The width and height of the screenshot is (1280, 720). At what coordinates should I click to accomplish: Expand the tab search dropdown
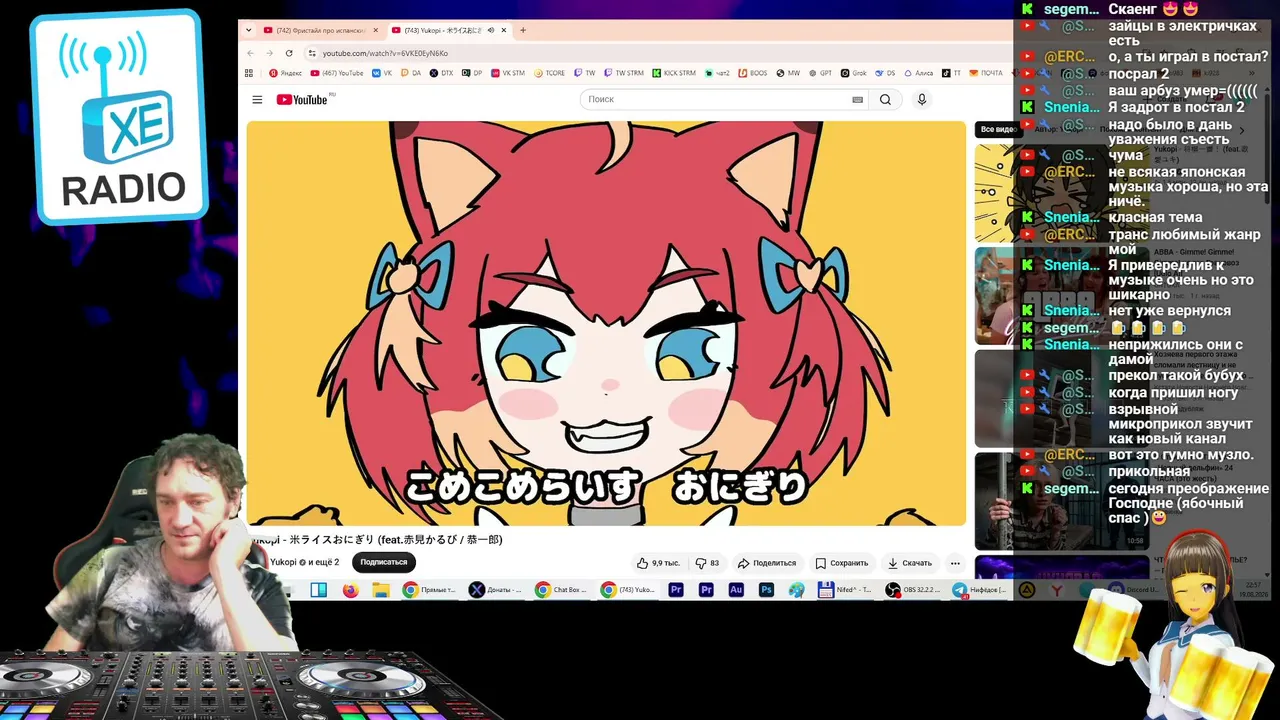click(248, 30)
